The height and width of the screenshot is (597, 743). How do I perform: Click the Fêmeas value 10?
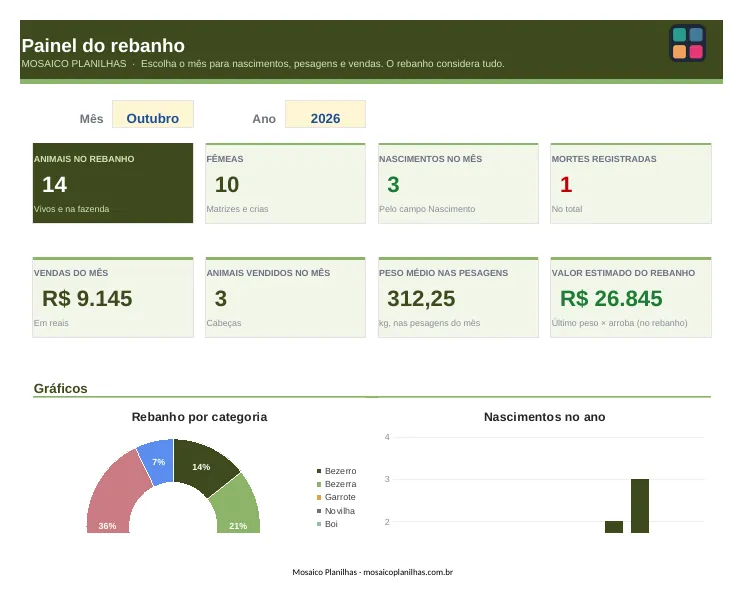[227, 185]
